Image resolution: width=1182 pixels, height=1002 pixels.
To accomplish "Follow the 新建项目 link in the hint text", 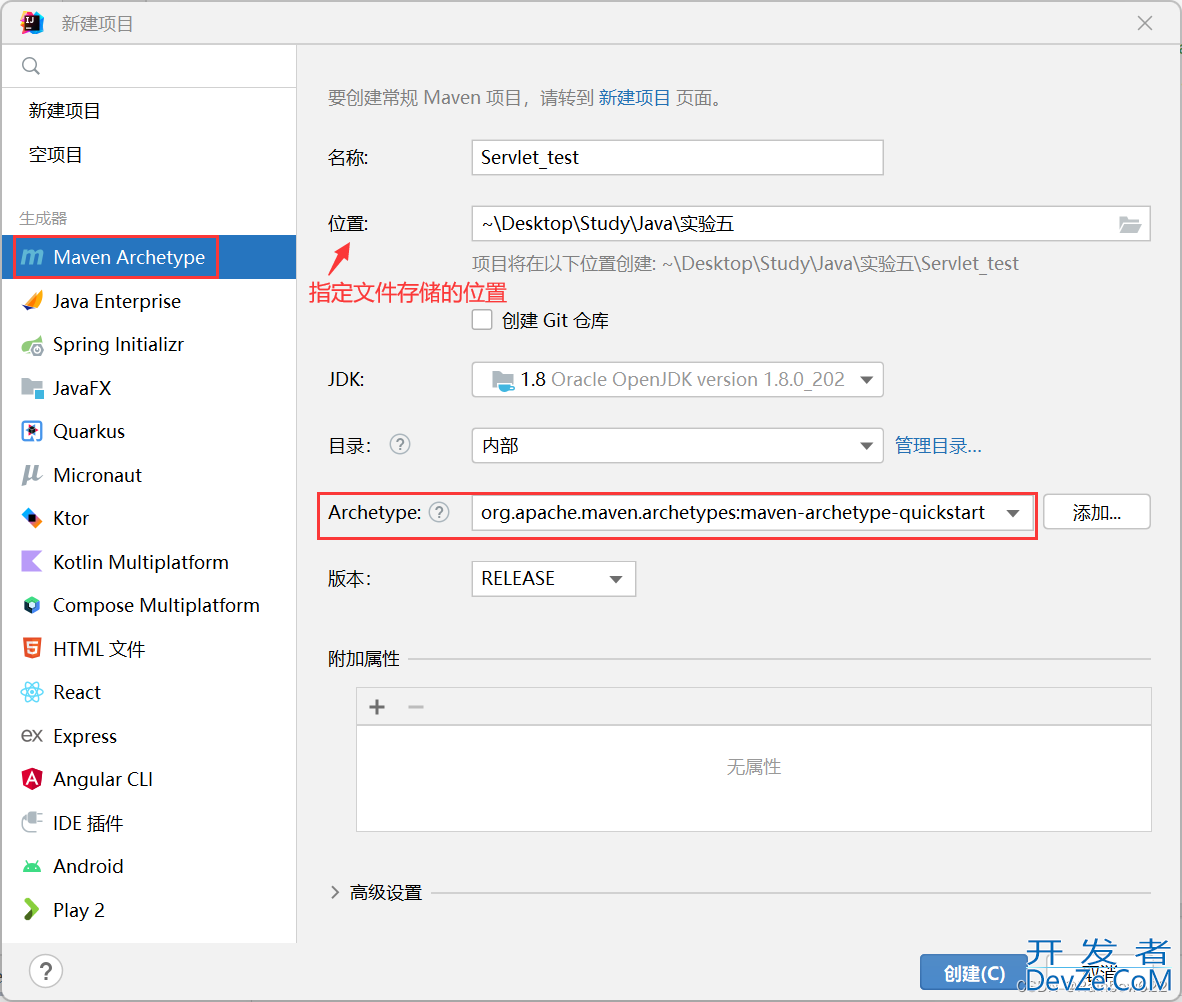I will pos(634,98).
